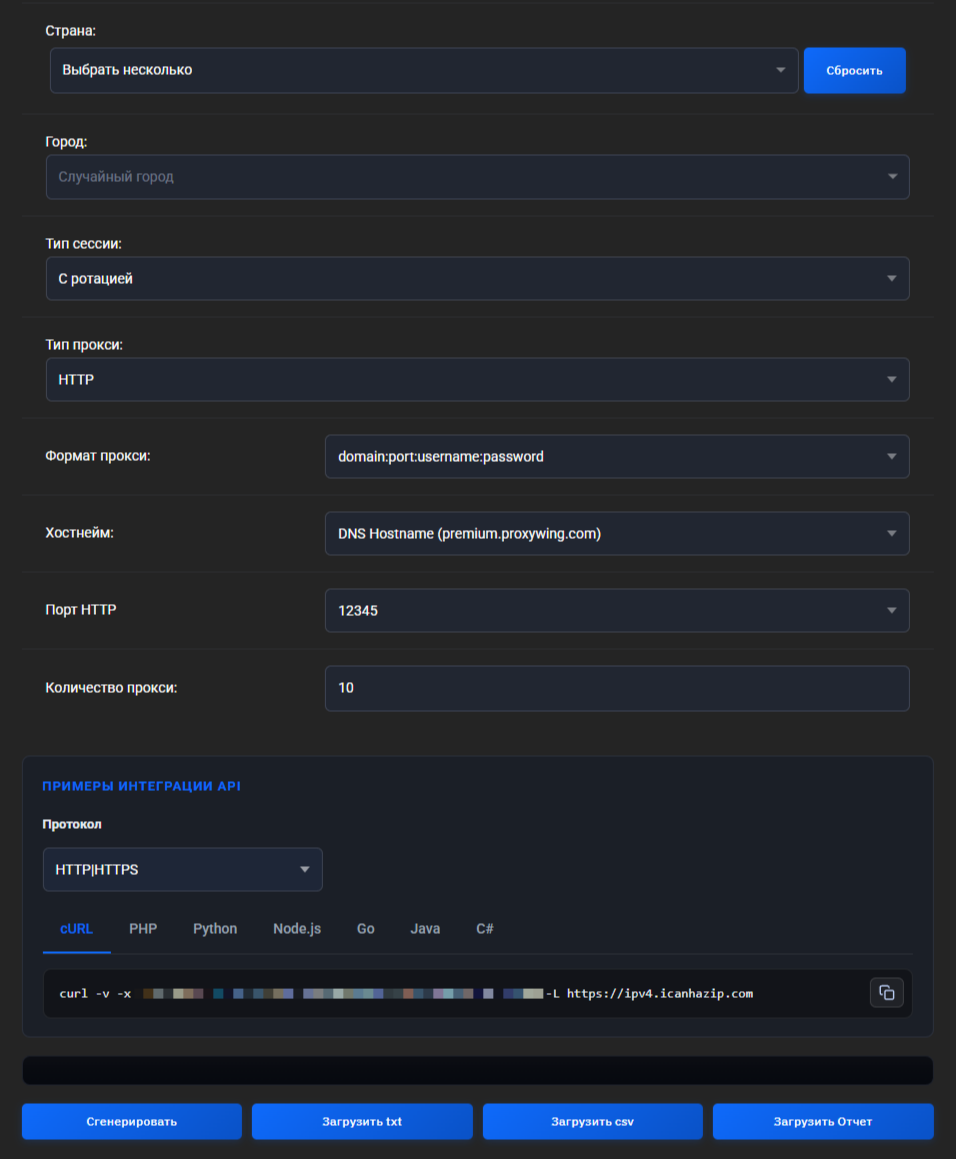Switch to the Go tab
The width and height of the screenshot is (956, 1159).
click(x=366, y=929)
